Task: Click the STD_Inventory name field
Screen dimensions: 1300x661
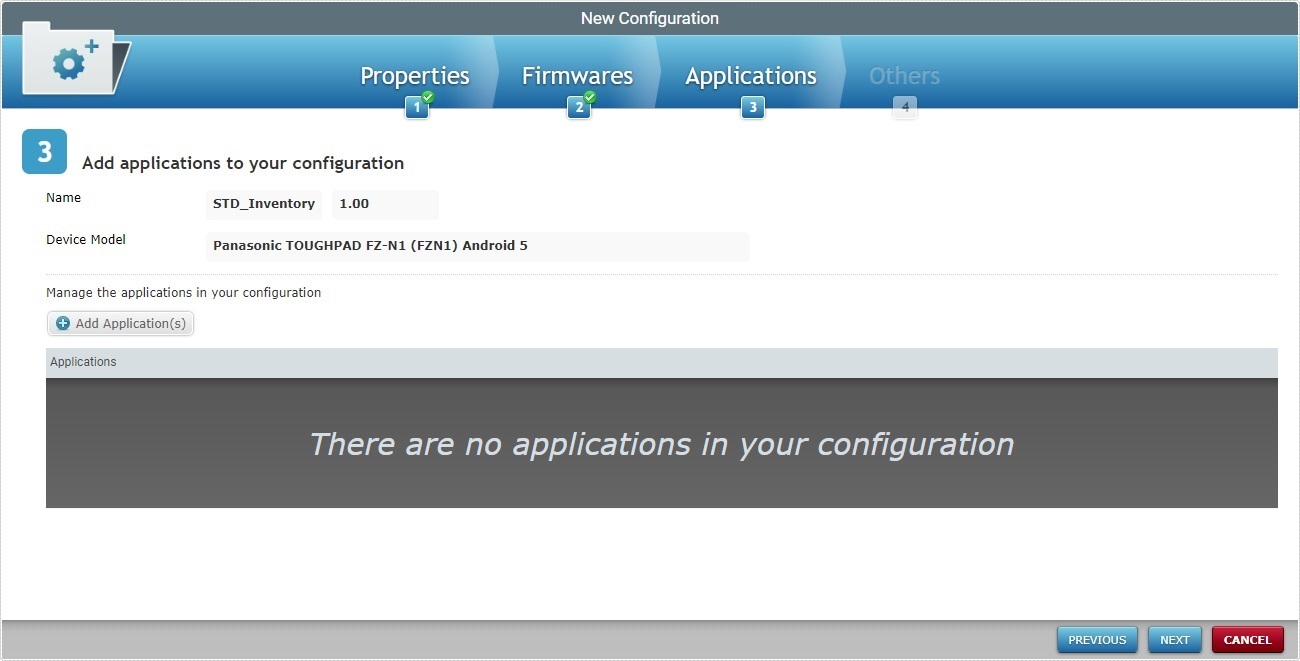Action: 263,204
